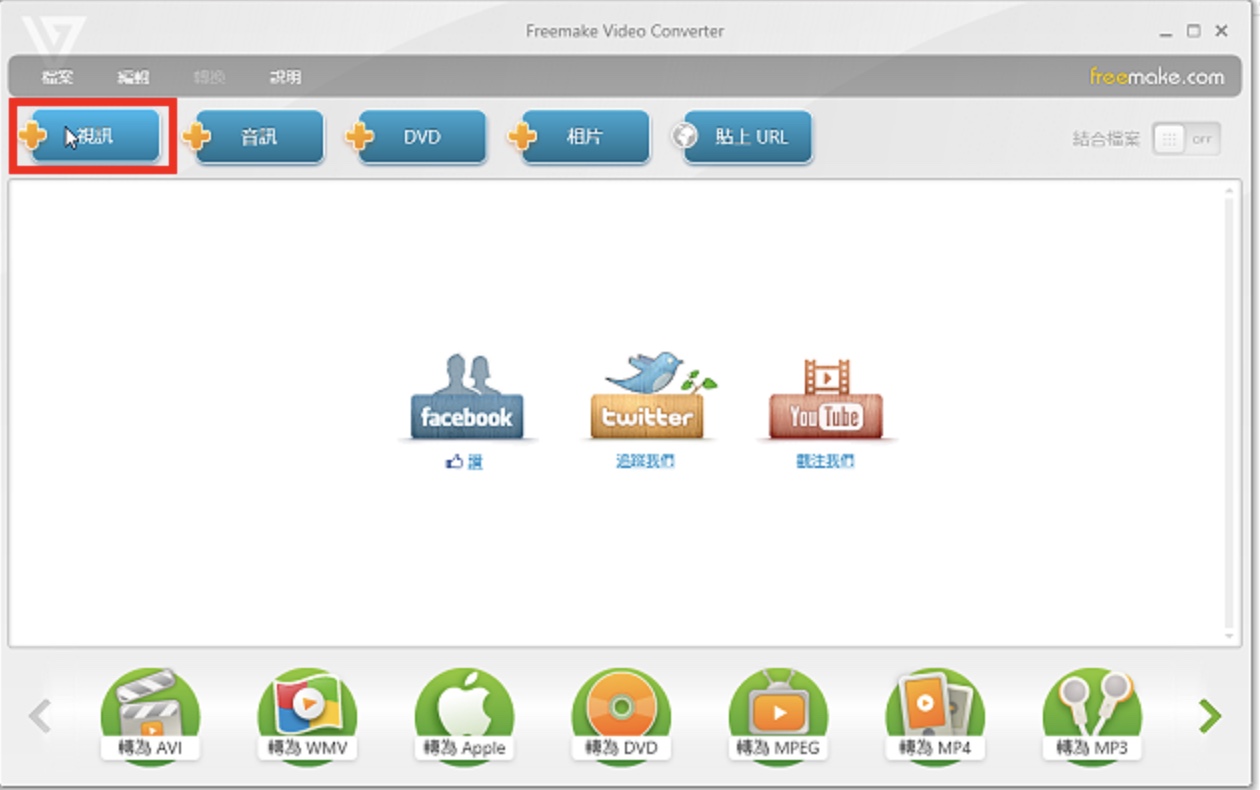Click the 關注我們 YouTube link
Screen dimensions: 1260x790
point(825,461)
